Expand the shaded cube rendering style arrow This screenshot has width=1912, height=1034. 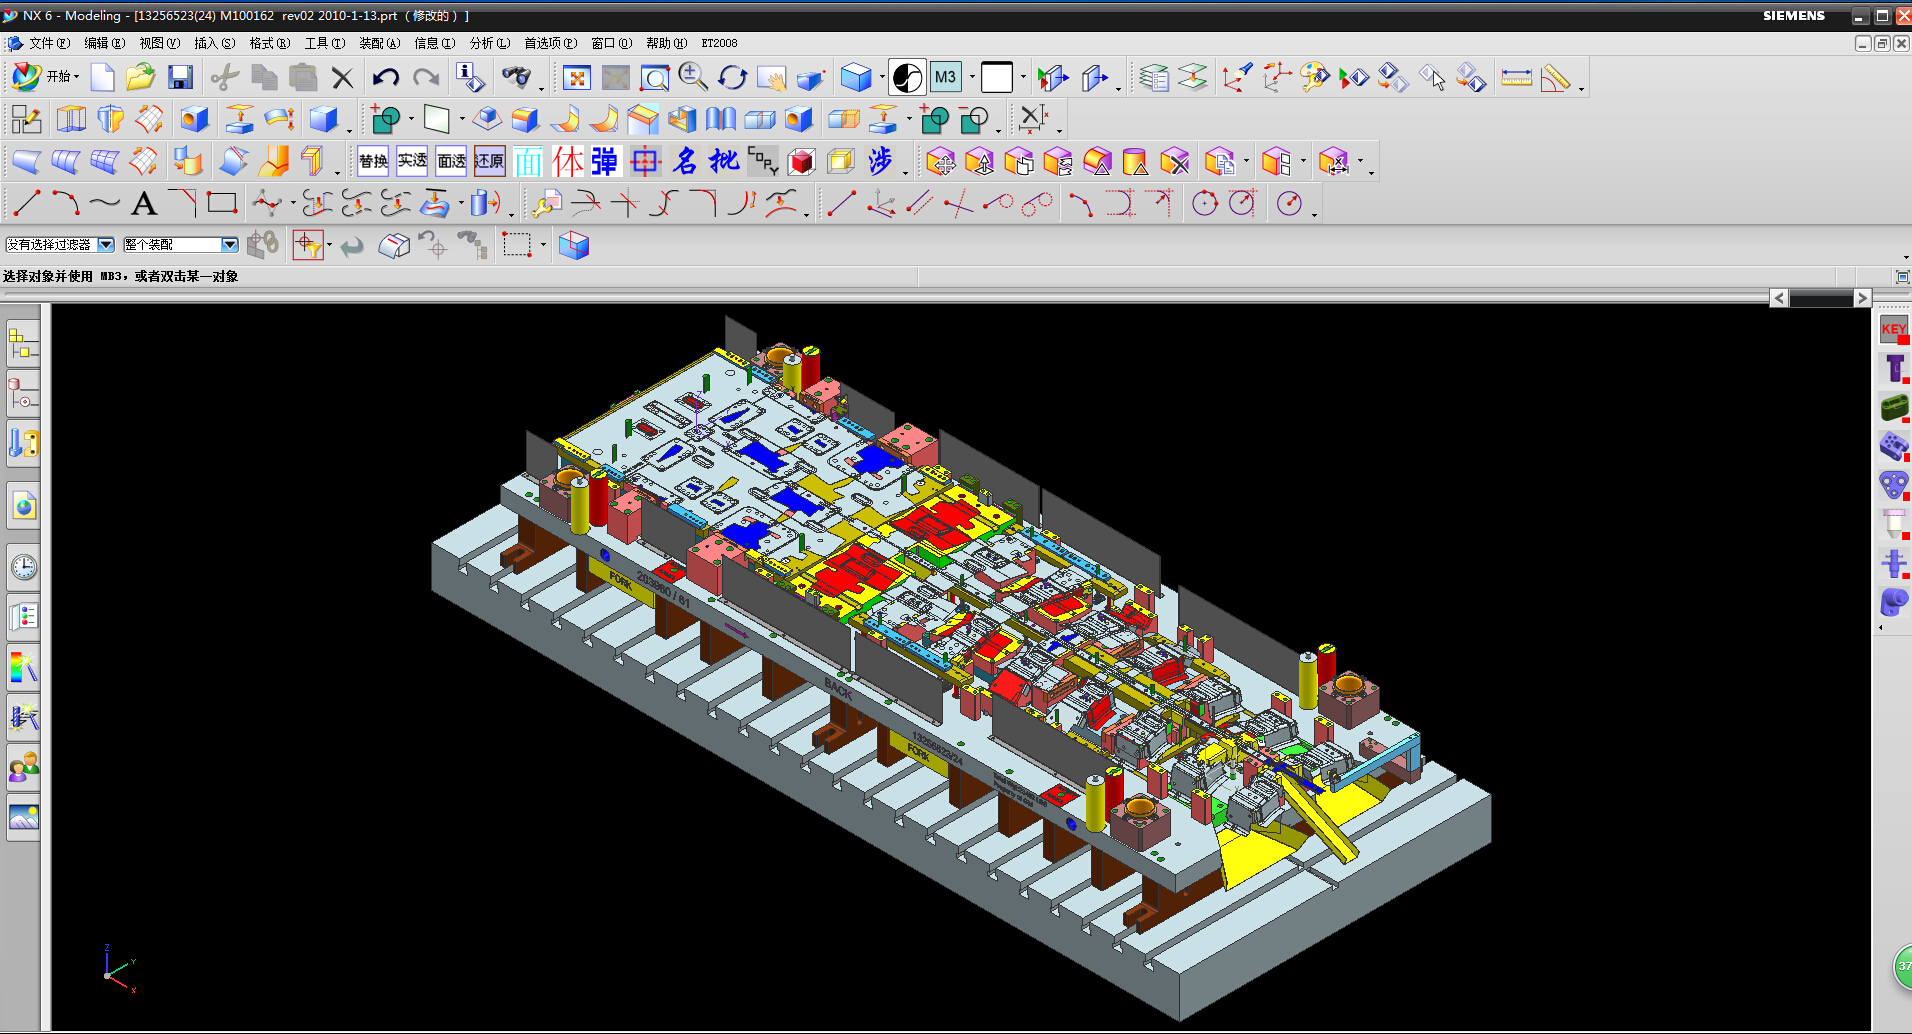pos(881,77)
